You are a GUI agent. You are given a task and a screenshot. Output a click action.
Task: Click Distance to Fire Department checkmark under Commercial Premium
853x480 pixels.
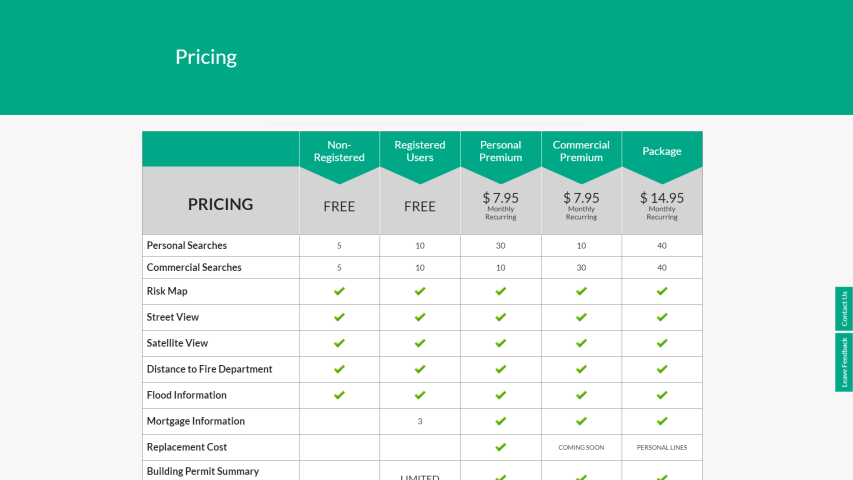[581, 369]
